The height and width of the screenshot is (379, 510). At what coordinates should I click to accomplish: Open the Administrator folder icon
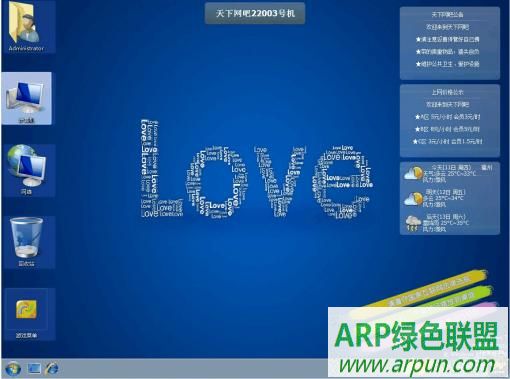coord(26,27)
